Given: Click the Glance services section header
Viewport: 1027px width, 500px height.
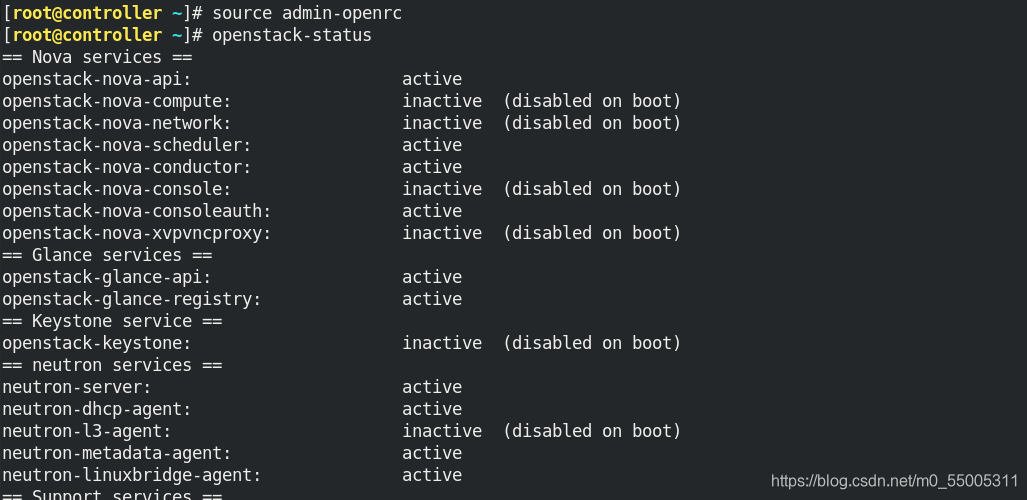Looking at the screenshot, I should 107,255.
